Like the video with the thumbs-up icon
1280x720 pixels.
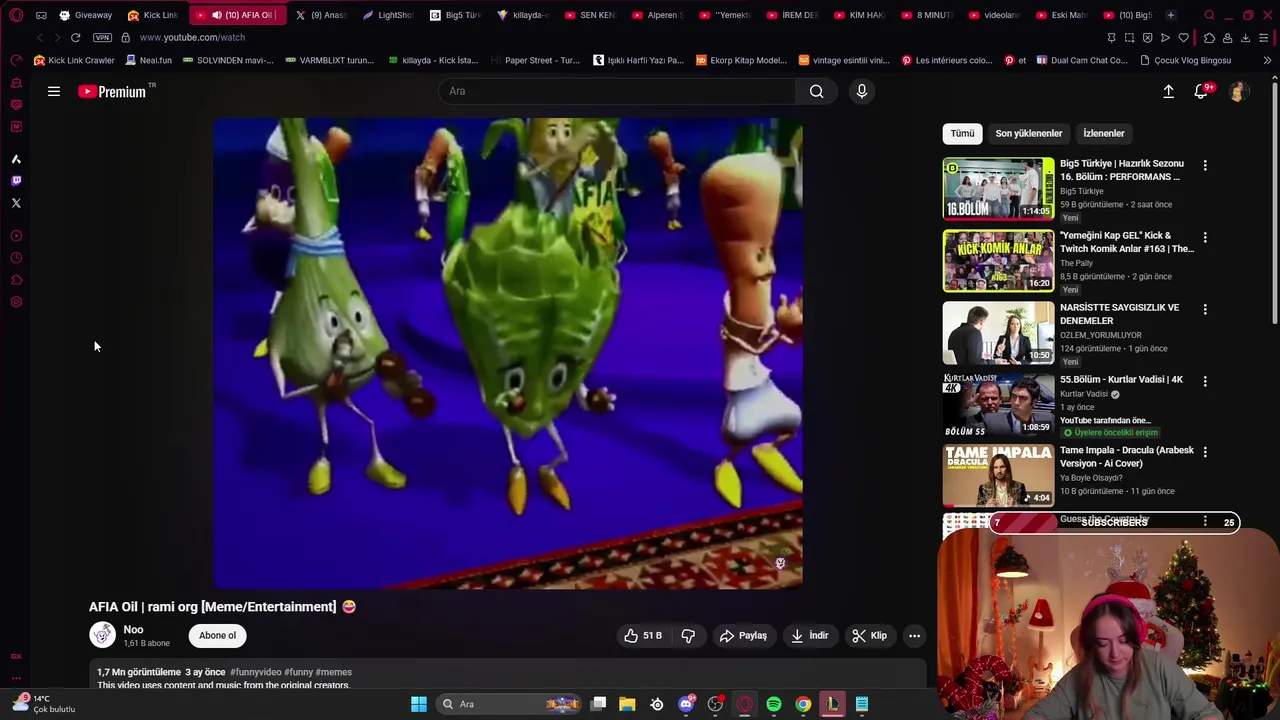(642, 635)
